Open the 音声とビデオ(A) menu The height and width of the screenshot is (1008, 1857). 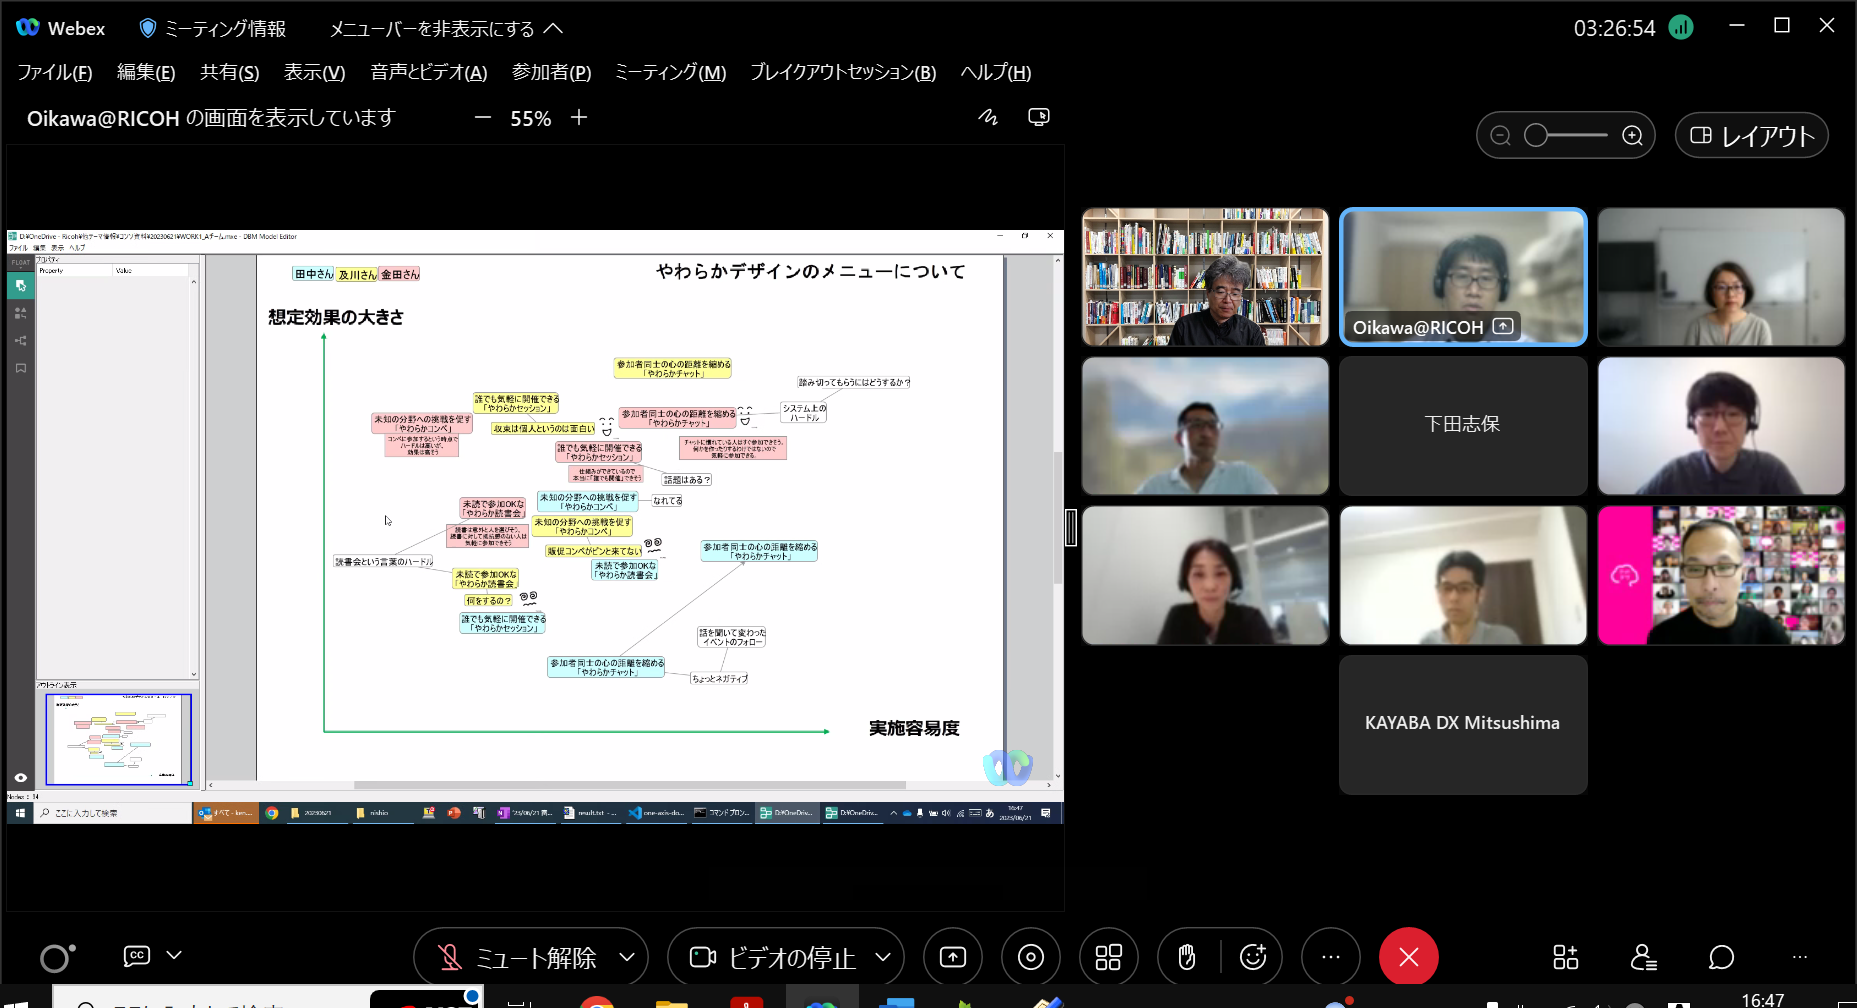point(428,72)
